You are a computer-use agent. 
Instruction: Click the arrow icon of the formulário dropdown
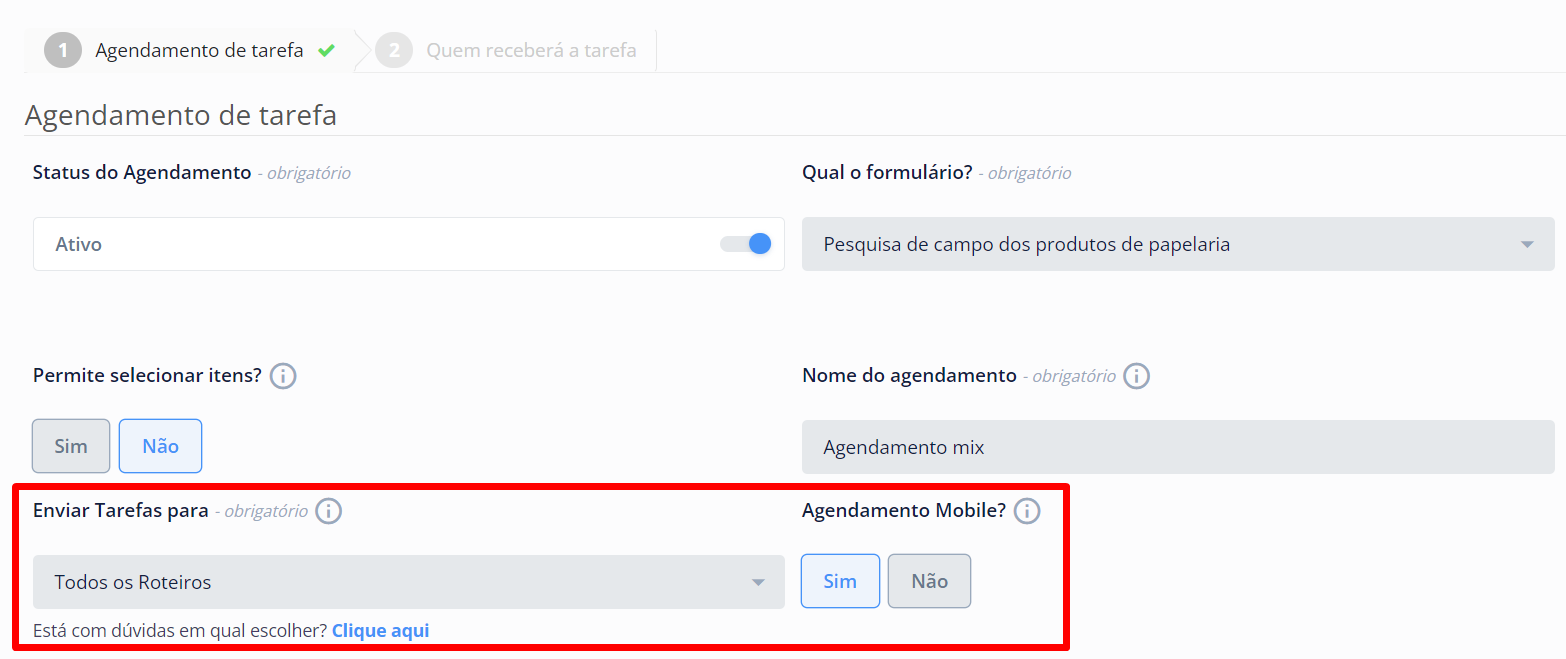pyautogui.click(x=1526, y=244)
